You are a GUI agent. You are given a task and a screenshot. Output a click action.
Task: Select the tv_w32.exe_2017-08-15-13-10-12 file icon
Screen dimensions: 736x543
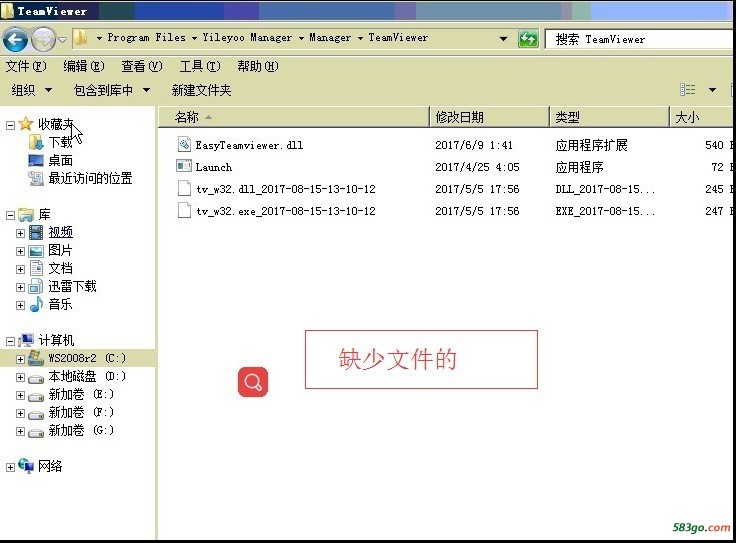pyautogui.click(x=184, y=210)
